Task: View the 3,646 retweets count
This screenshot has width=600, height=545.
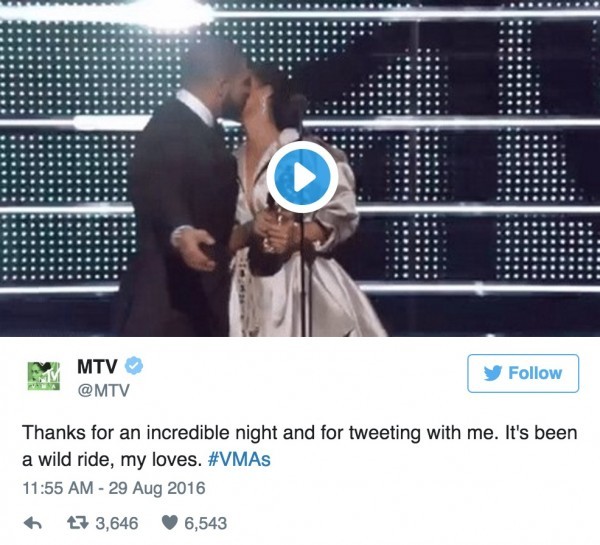Action: coord(117,523)
